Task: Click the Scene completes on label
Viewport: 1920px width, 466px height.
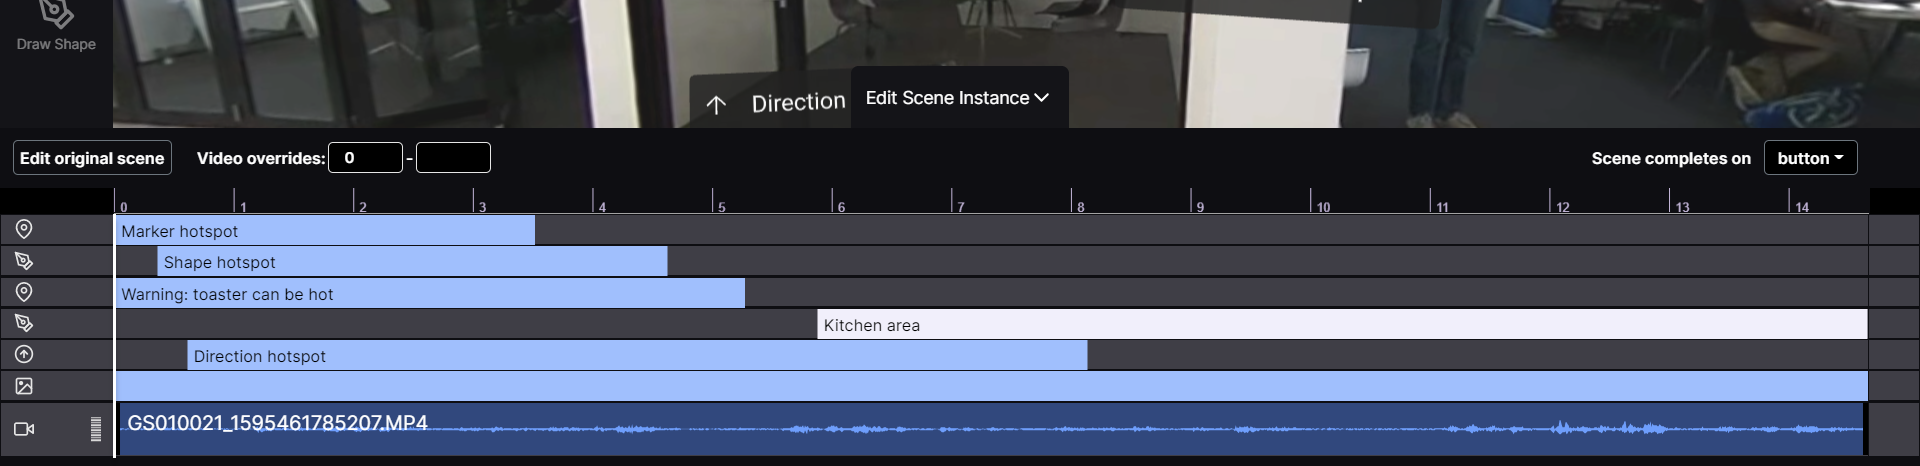Action: pyautogui.click(x=1671, y=158)
